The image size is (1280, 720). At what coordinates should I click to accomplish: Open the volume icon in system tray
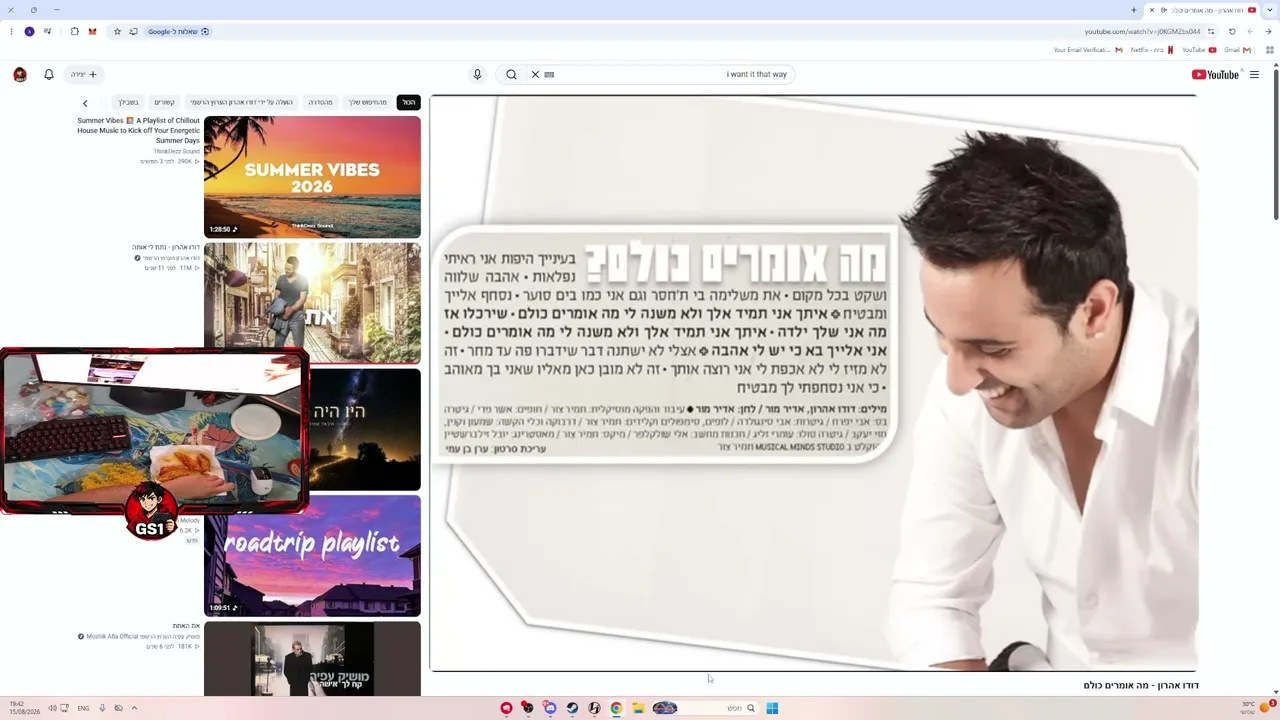[52, 708]
